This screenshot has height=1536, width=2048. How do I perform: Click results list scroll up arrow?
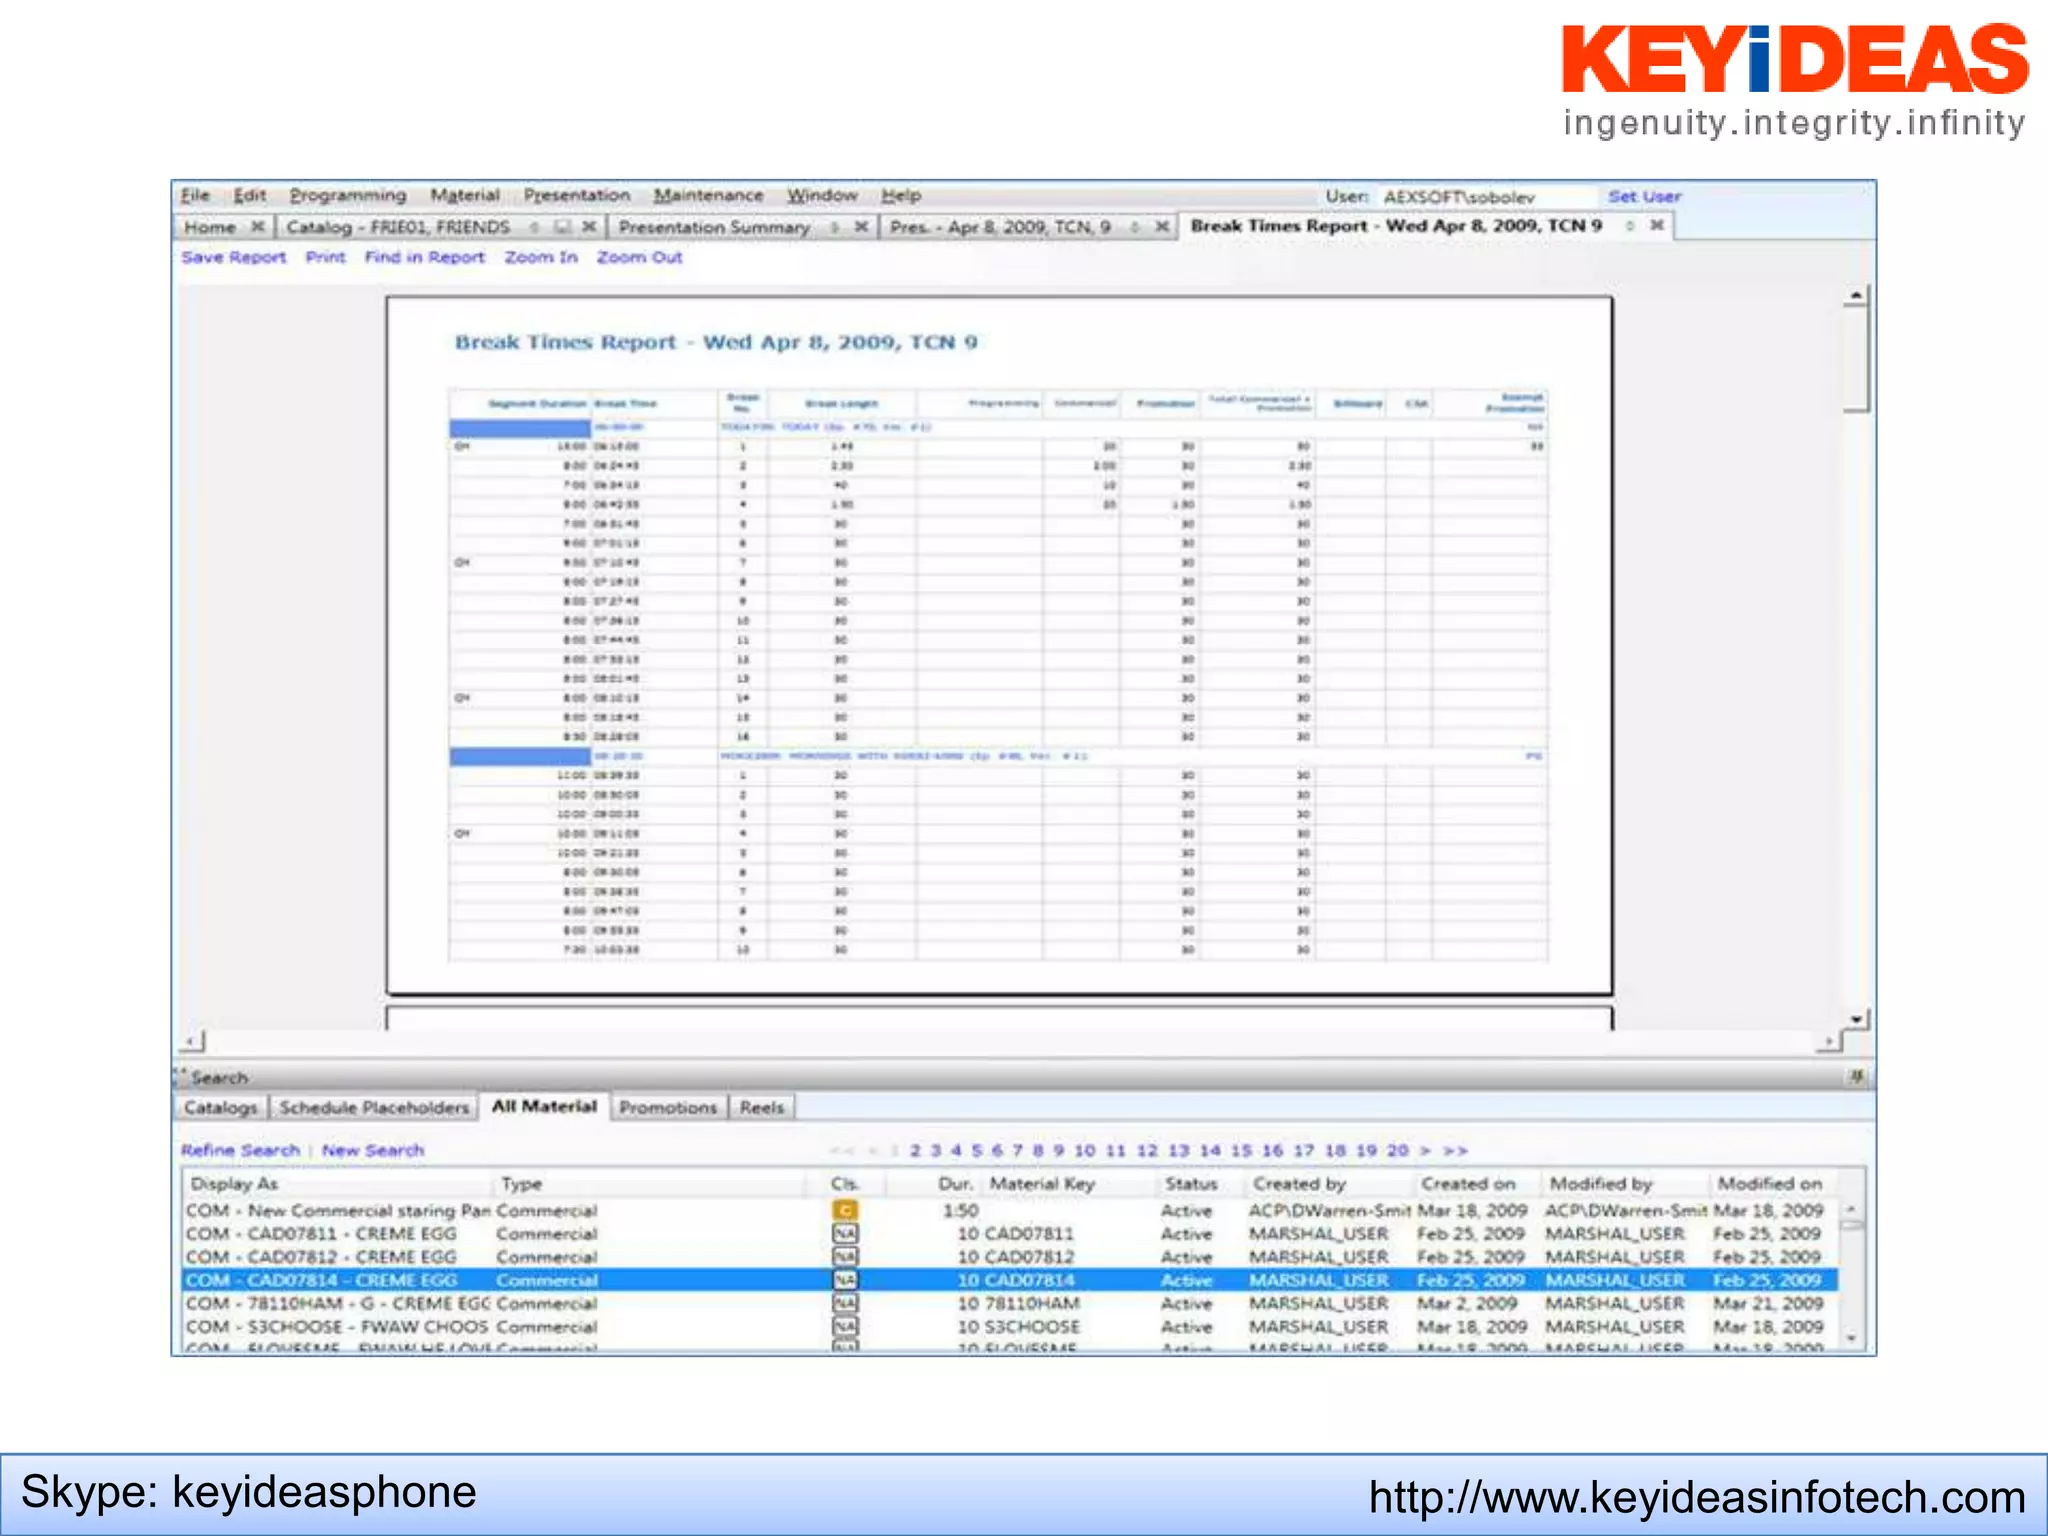[1851, 1209]
